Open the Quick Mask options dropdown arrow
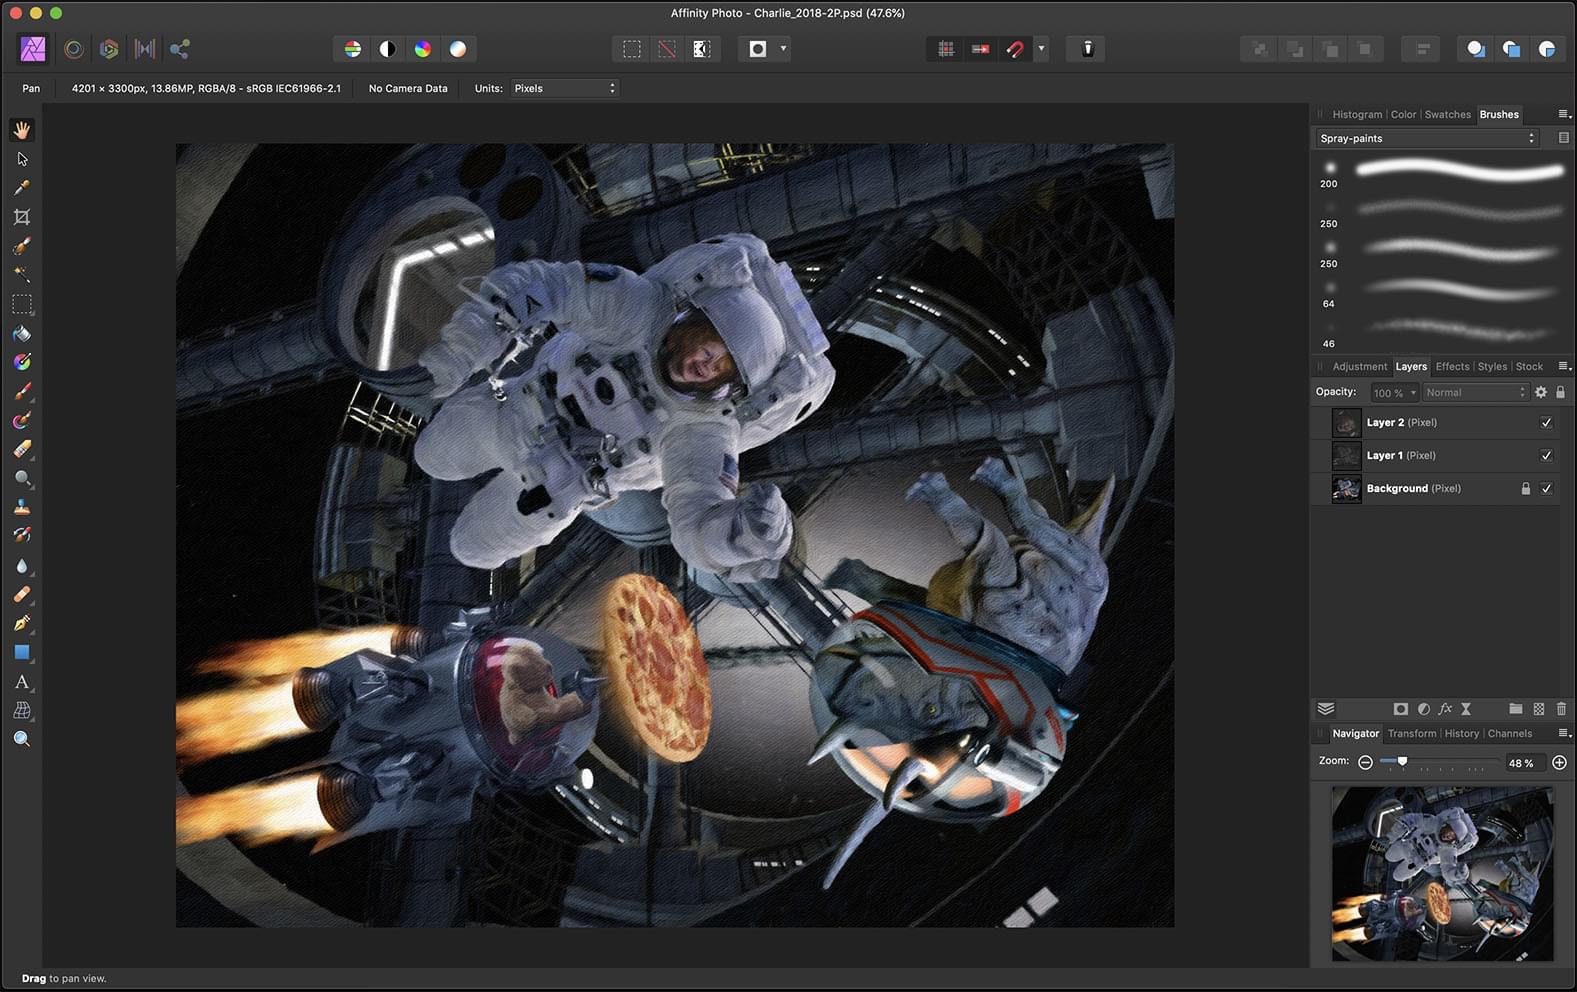The image size is (1577, 992). 783,48
